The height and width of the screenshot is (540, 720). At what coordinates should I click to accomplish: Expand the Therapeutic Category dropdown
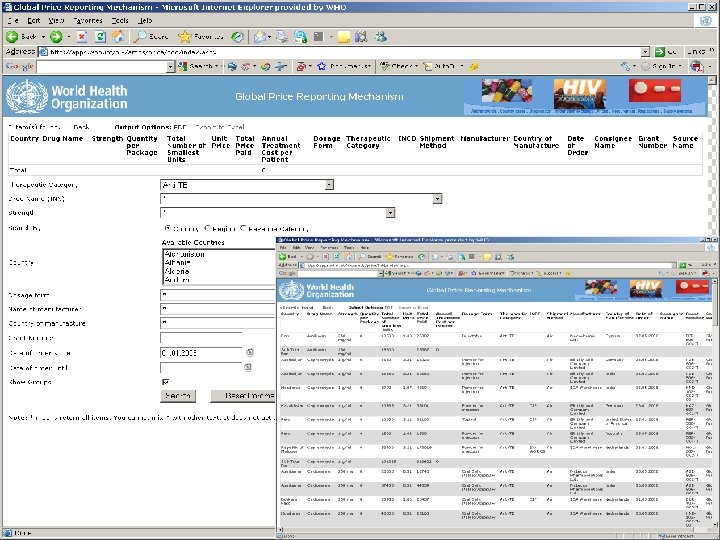point(329,185)
